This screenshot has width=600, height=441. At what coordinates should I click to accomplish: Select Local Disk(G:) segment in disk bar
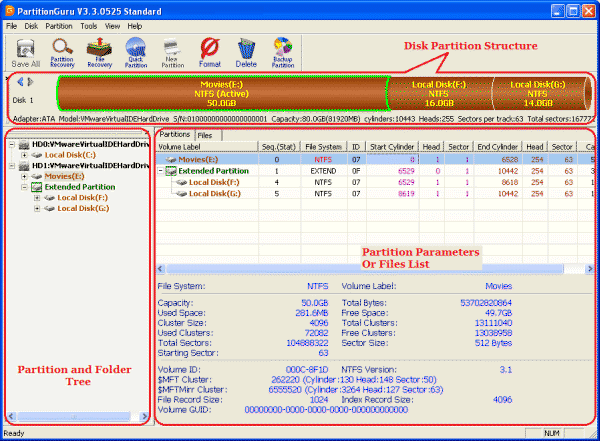coord(538,94)
